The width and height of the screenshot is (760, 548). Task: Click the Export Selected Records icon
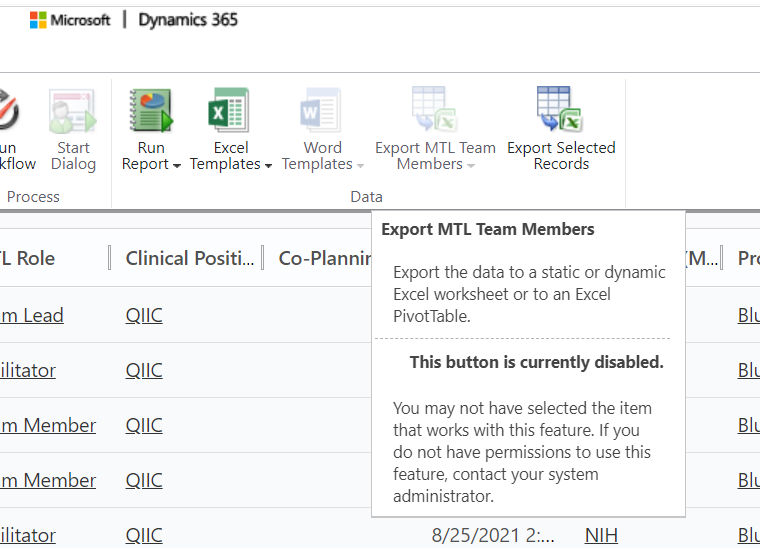pyautogui.click(x=560, y=109)
